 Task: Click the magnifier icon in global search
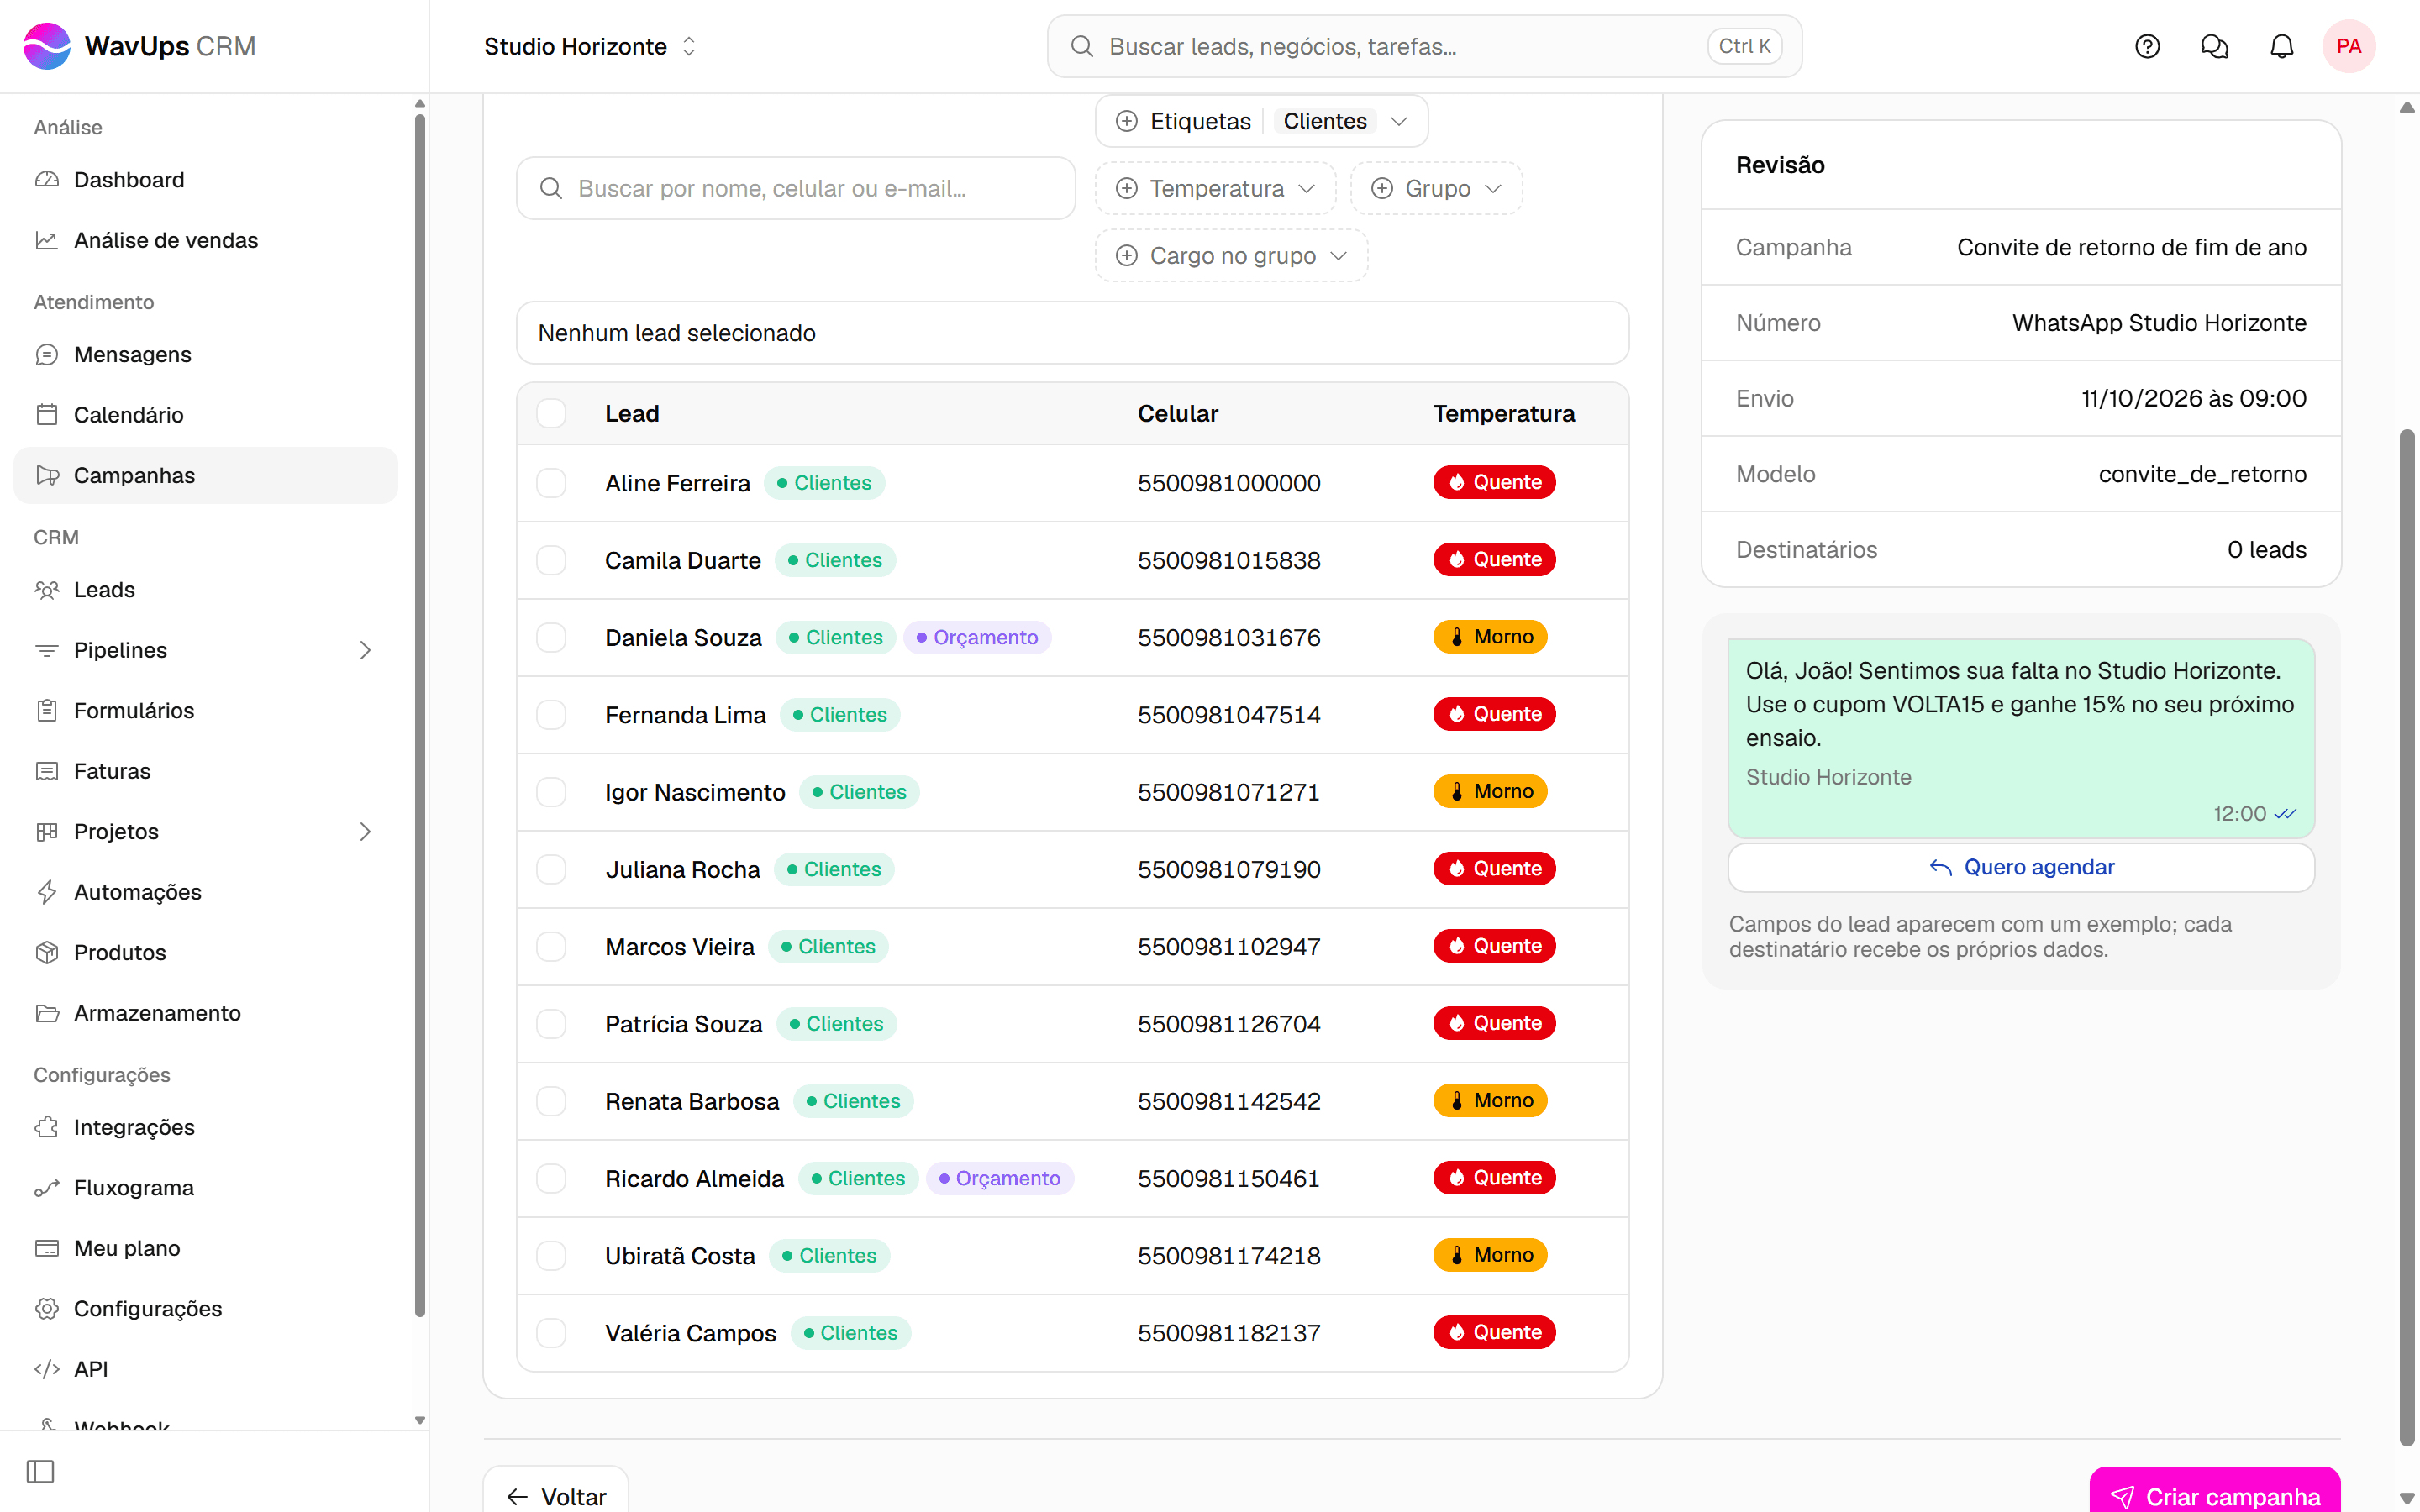(1081, 46)
